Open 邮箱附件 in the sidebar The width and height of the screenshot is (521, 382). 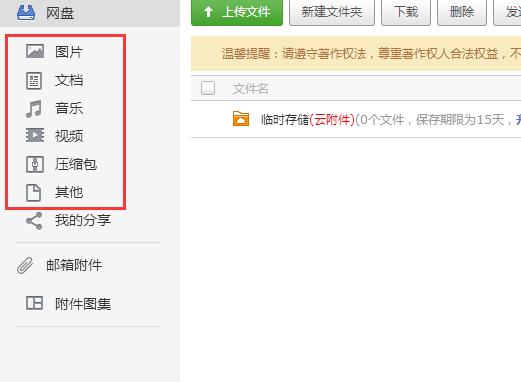pyautogui.click(x=74, y=265)
